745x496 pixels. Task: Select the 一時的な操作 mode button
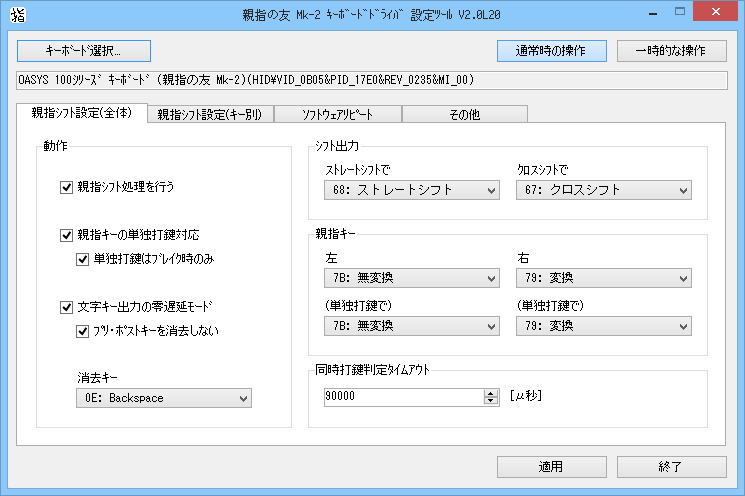(x=671, y=50)
